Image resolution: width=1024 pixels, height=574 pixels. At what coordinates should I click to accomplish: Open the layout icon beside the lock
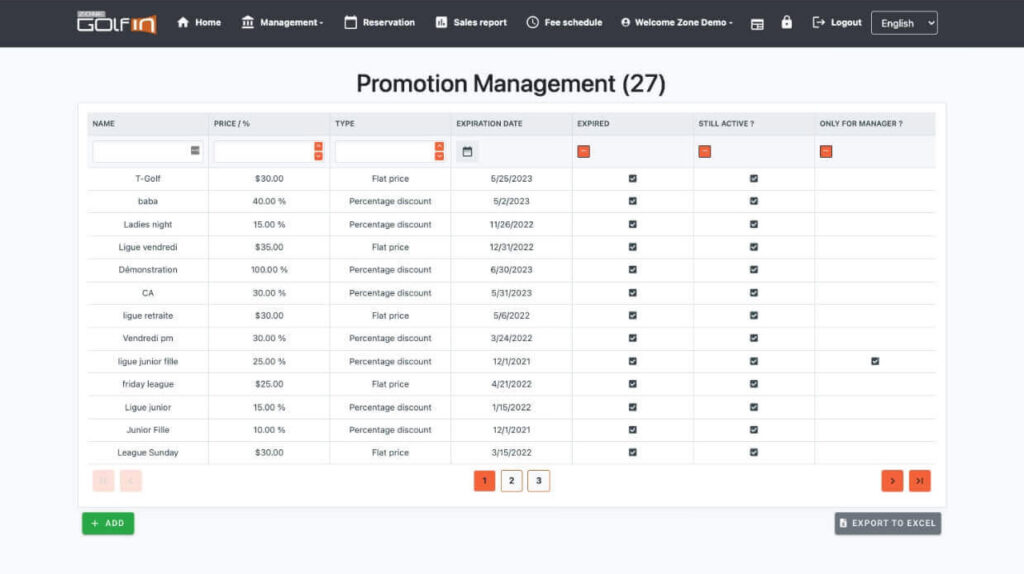coord(757,23)
